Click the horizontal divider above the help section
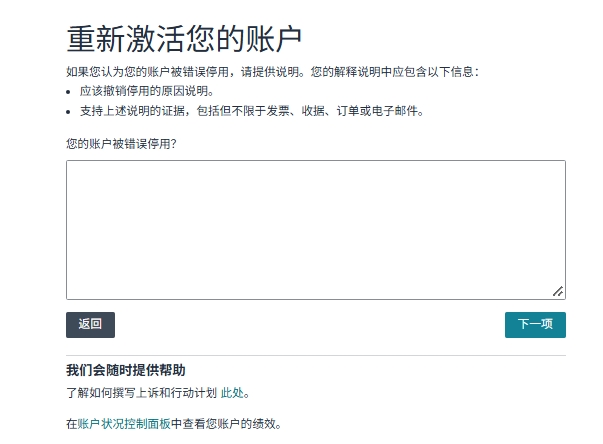This screenshot has width=603, height=444. point(316,356)
